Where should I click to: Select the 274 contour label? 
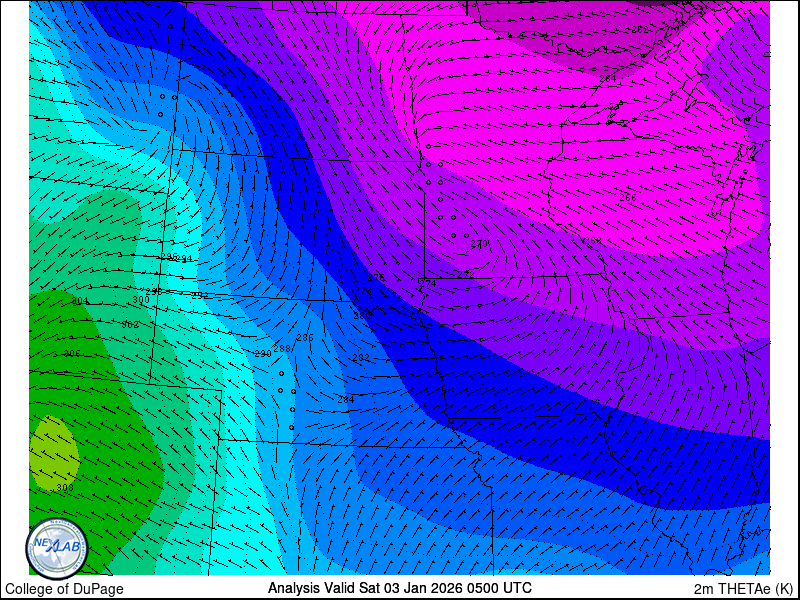(x=428, y=284)
